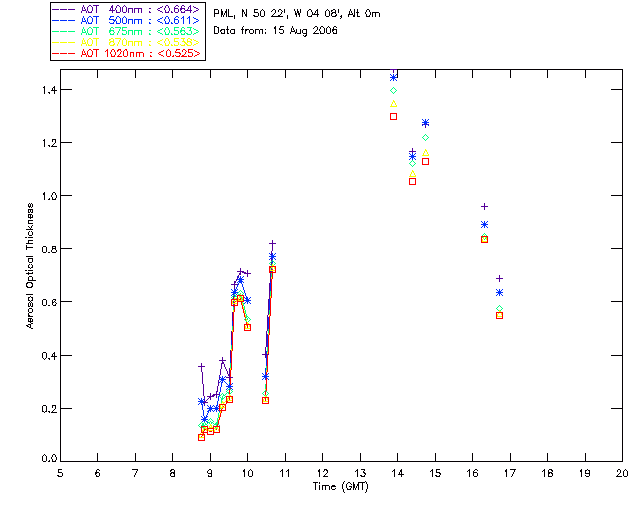Screen dimensions: 640x512
Task: Click the purple plus data point near AOT 0.82
Action: click(272, 243)
